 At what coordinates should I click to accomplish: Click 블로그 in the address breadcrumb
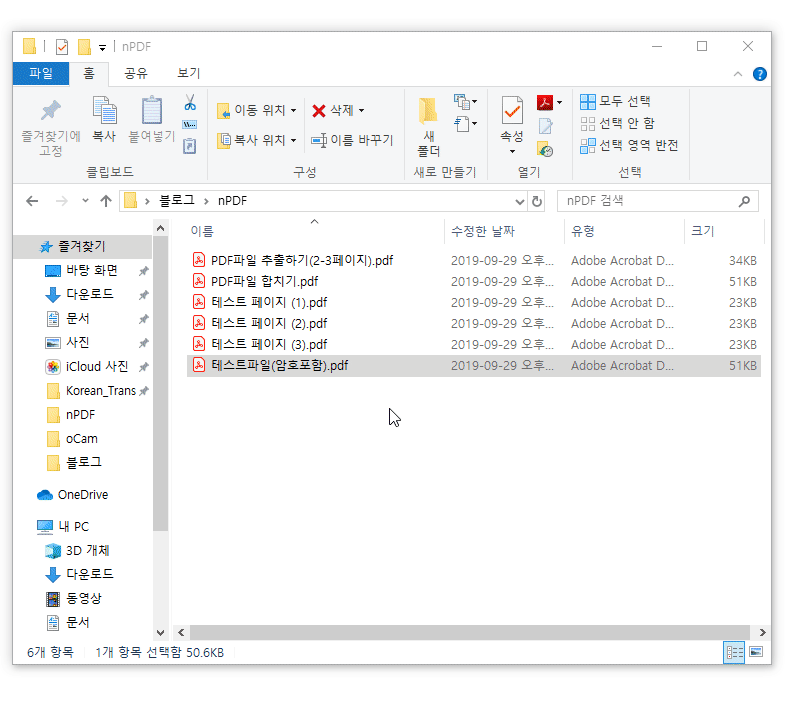point(176,201)
